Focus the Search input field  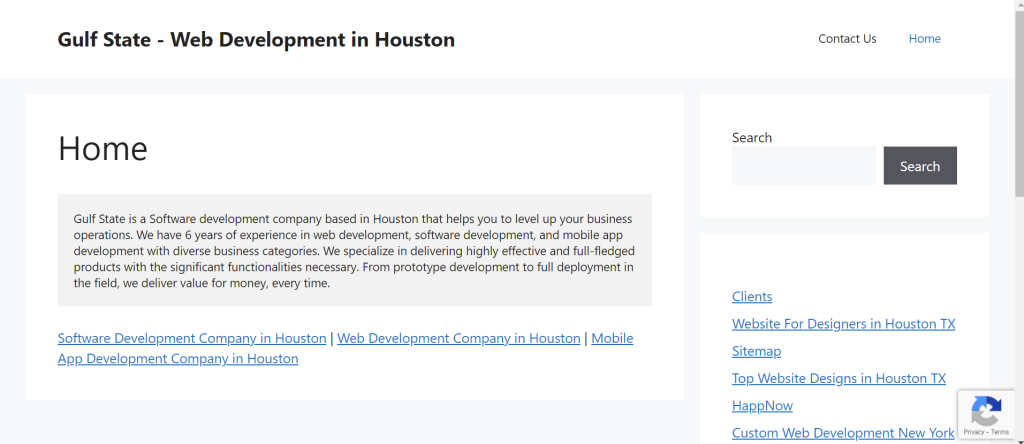coord(803,166)
